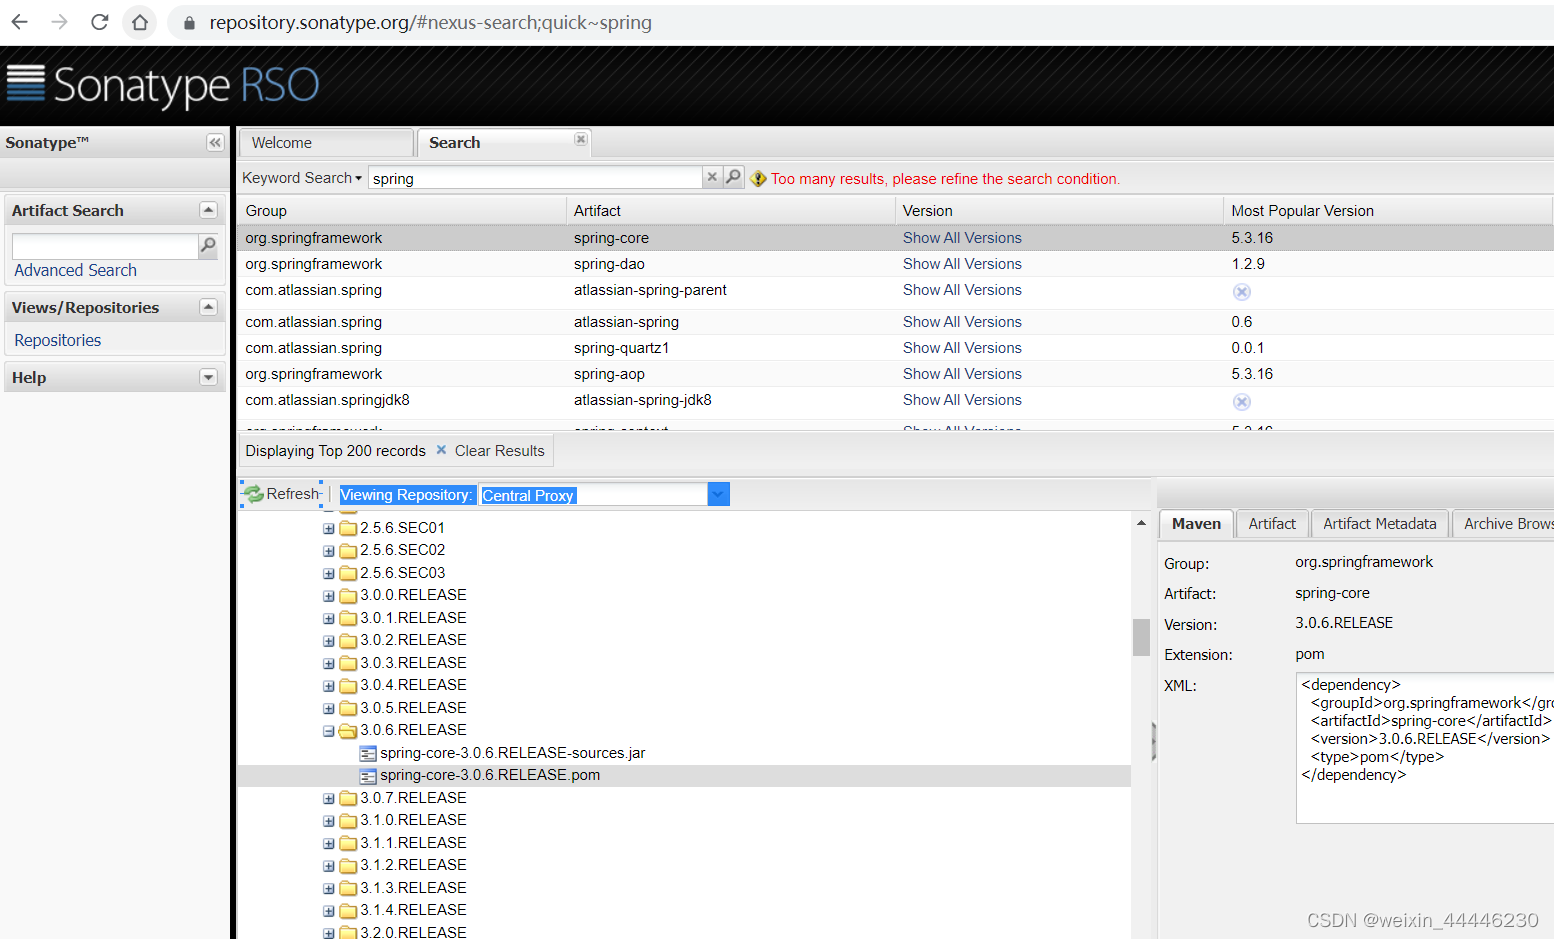Click inside the XML dependency text box
The height and width of the screenshot is (939, 1554).
coord(1425,748)
